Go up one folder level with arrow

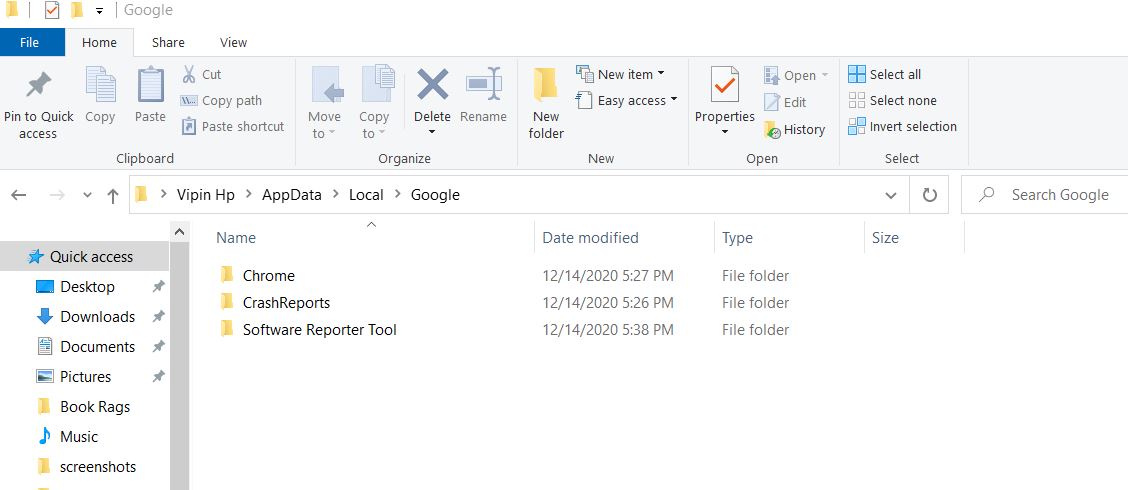pos(112,195)
